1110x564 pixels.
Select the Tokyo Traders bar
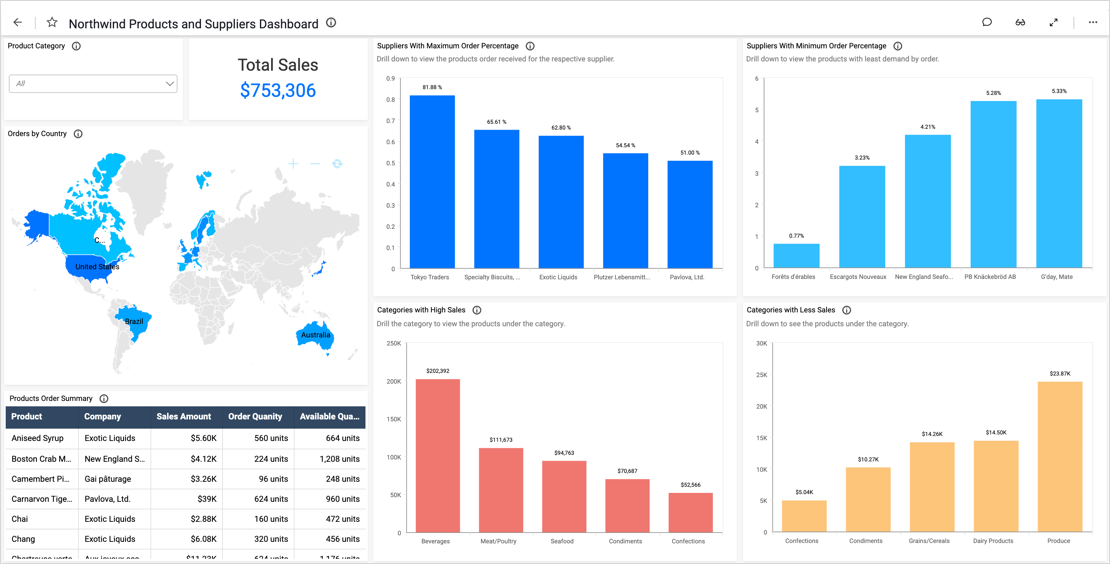click(432, 181)
